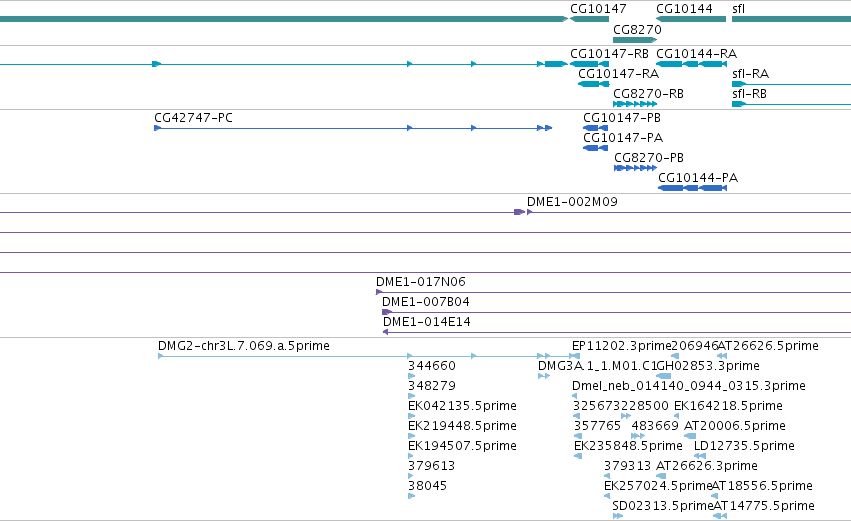The image size is (851, 521).
Task: Click the CG42747-PC coding sequence label
Action: pyautogui.click(x=193, y=118)
